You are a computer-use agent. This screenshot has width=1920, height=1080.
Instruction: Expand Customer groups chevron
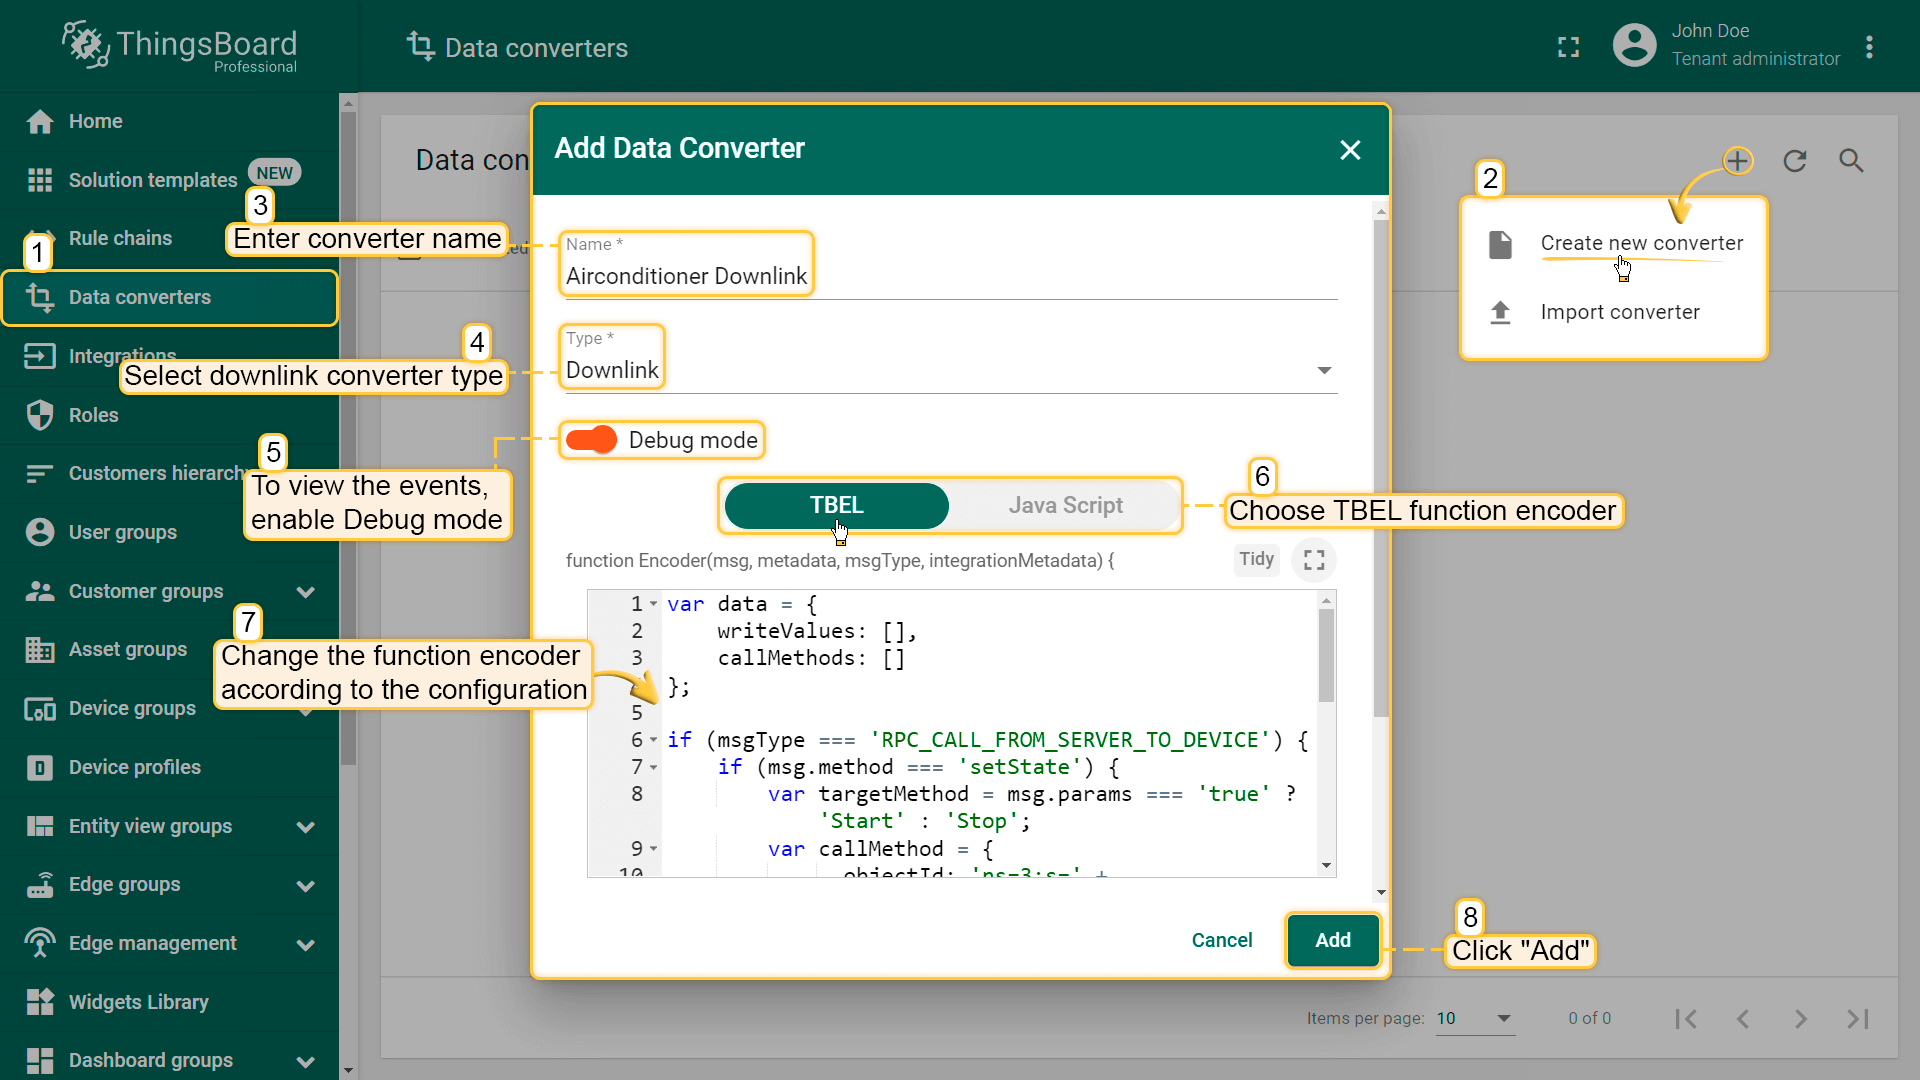(306, 592)
